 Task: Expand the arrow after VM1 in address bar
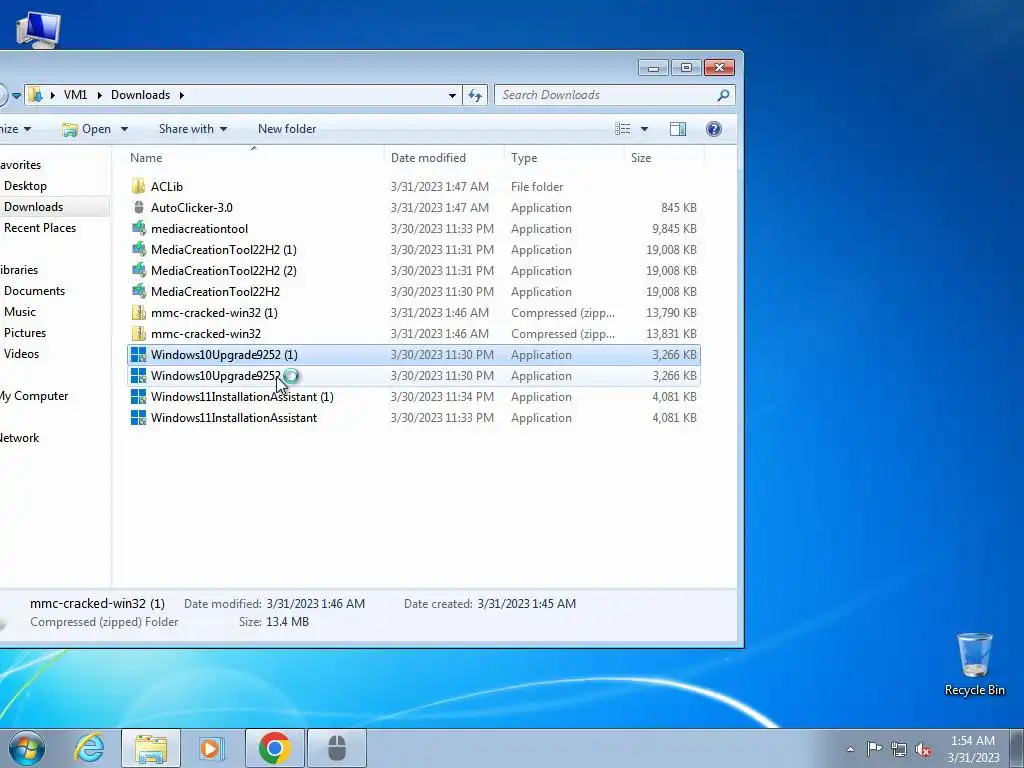[100, 95]
